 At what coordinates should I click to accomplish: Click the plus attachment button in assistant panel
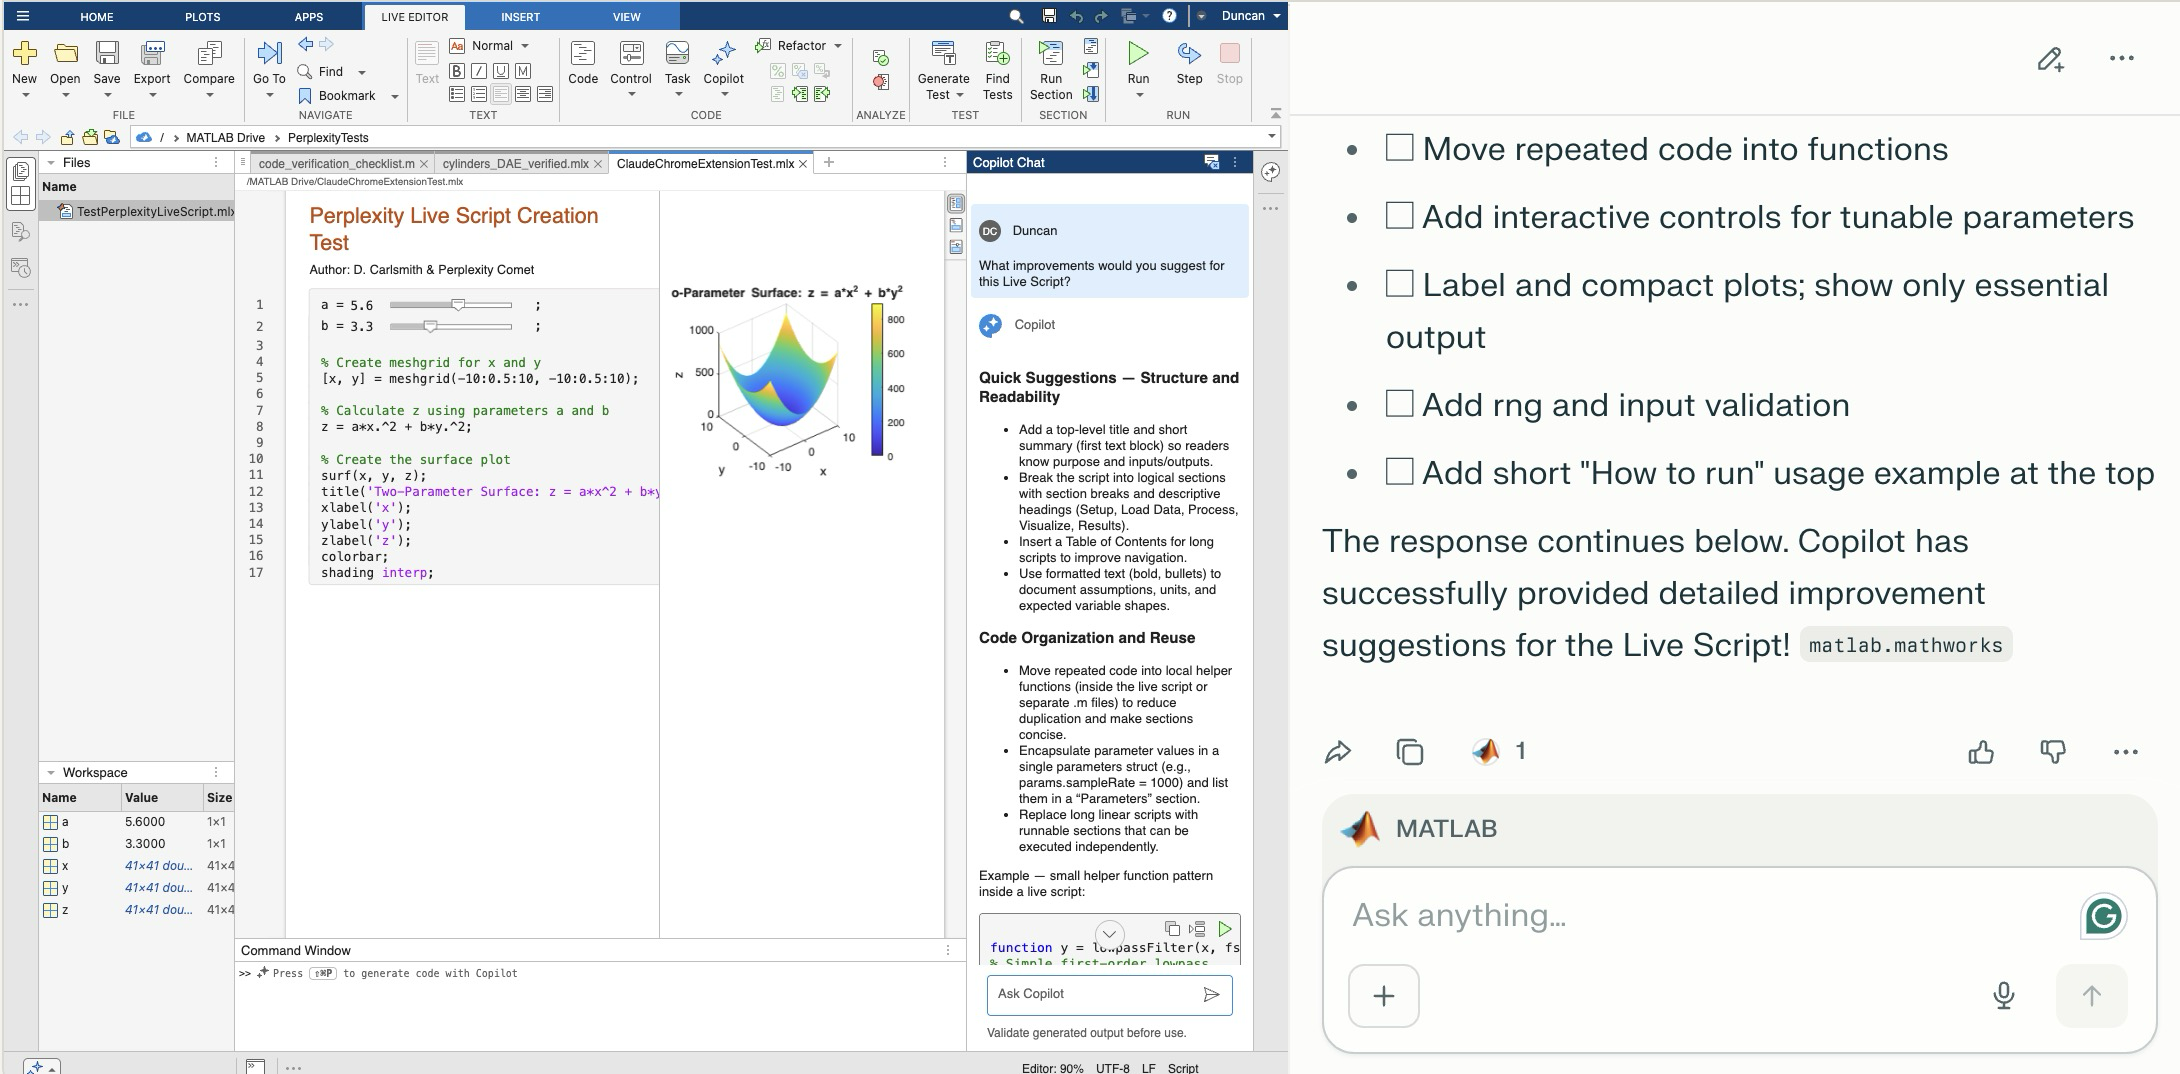tap(1384, 996)
